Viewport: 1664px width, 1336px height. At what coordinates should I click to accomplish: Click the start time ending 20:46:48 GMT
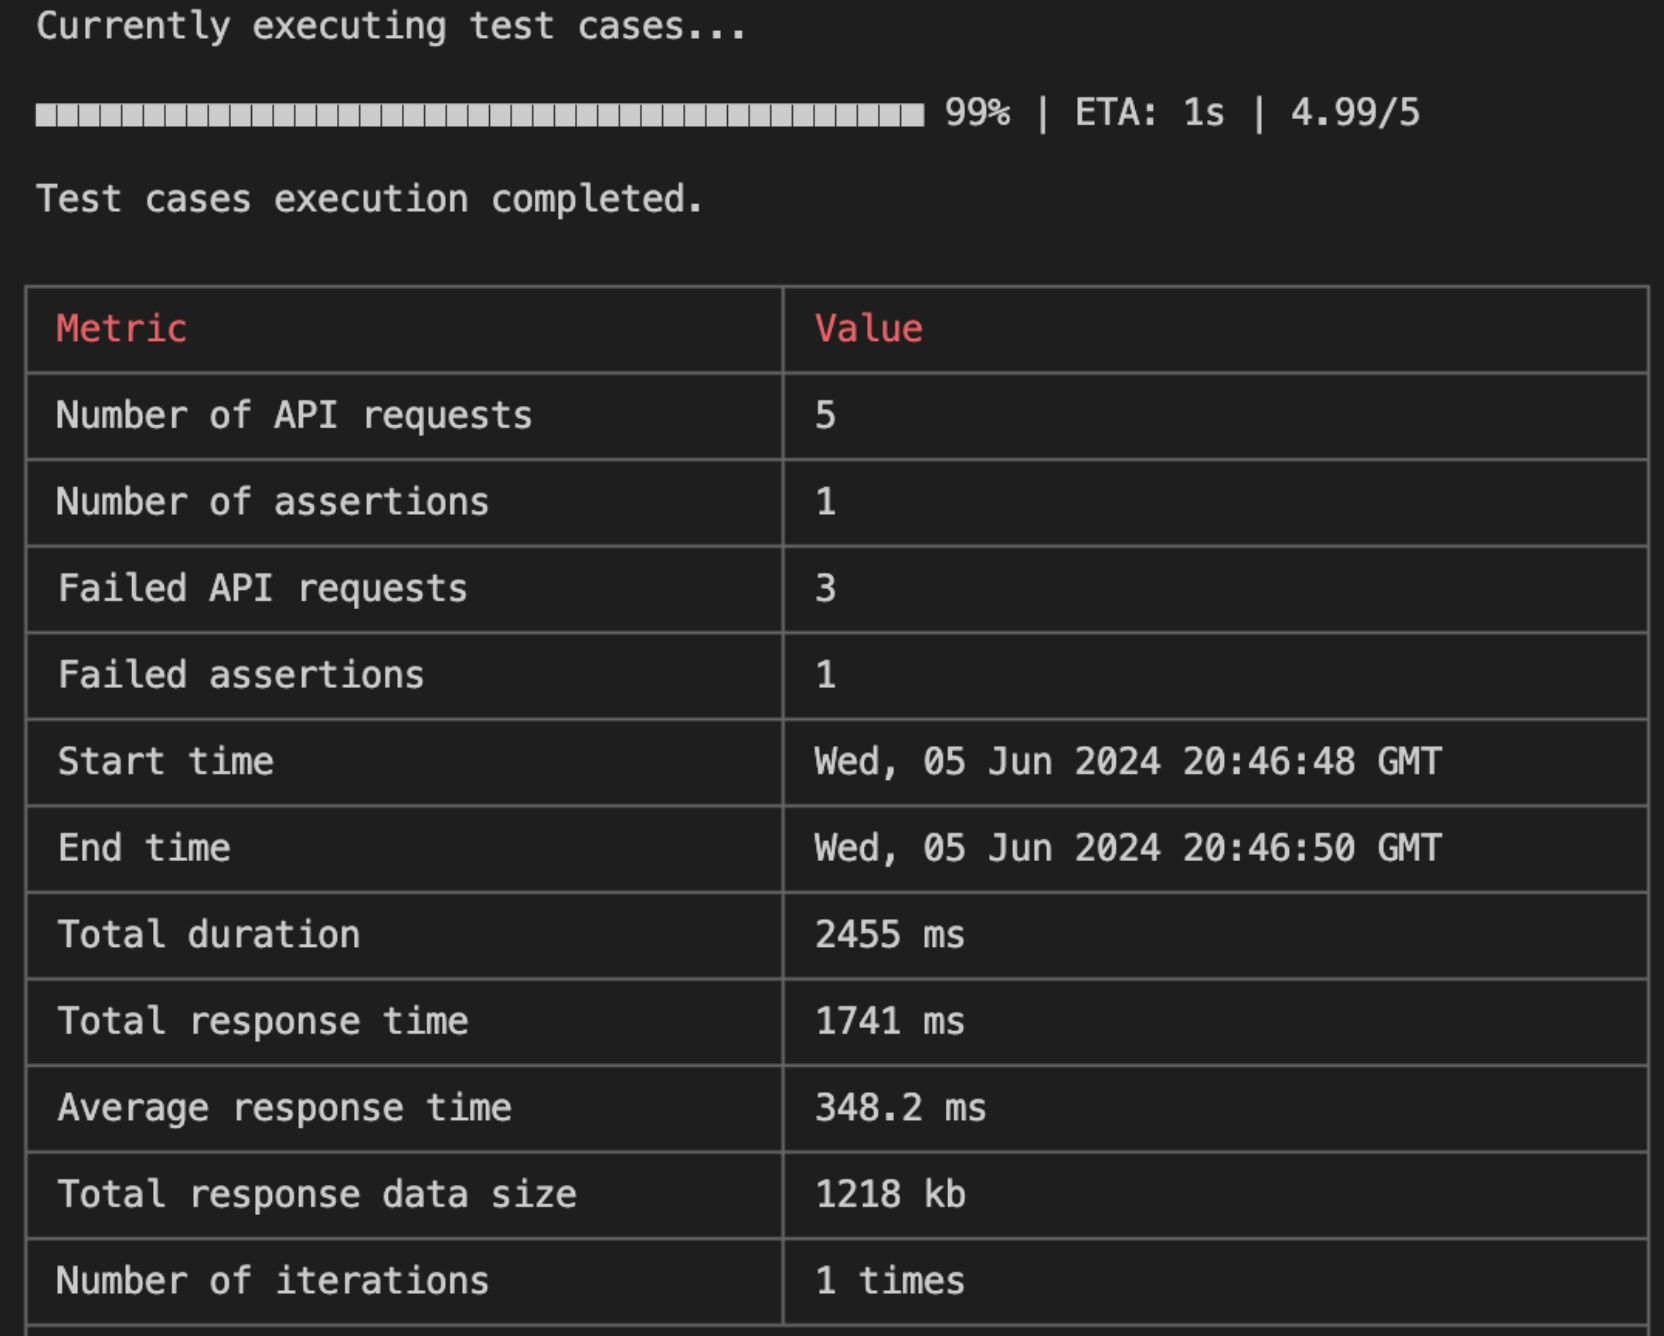pyautogui.click(x=1128, y=763)
